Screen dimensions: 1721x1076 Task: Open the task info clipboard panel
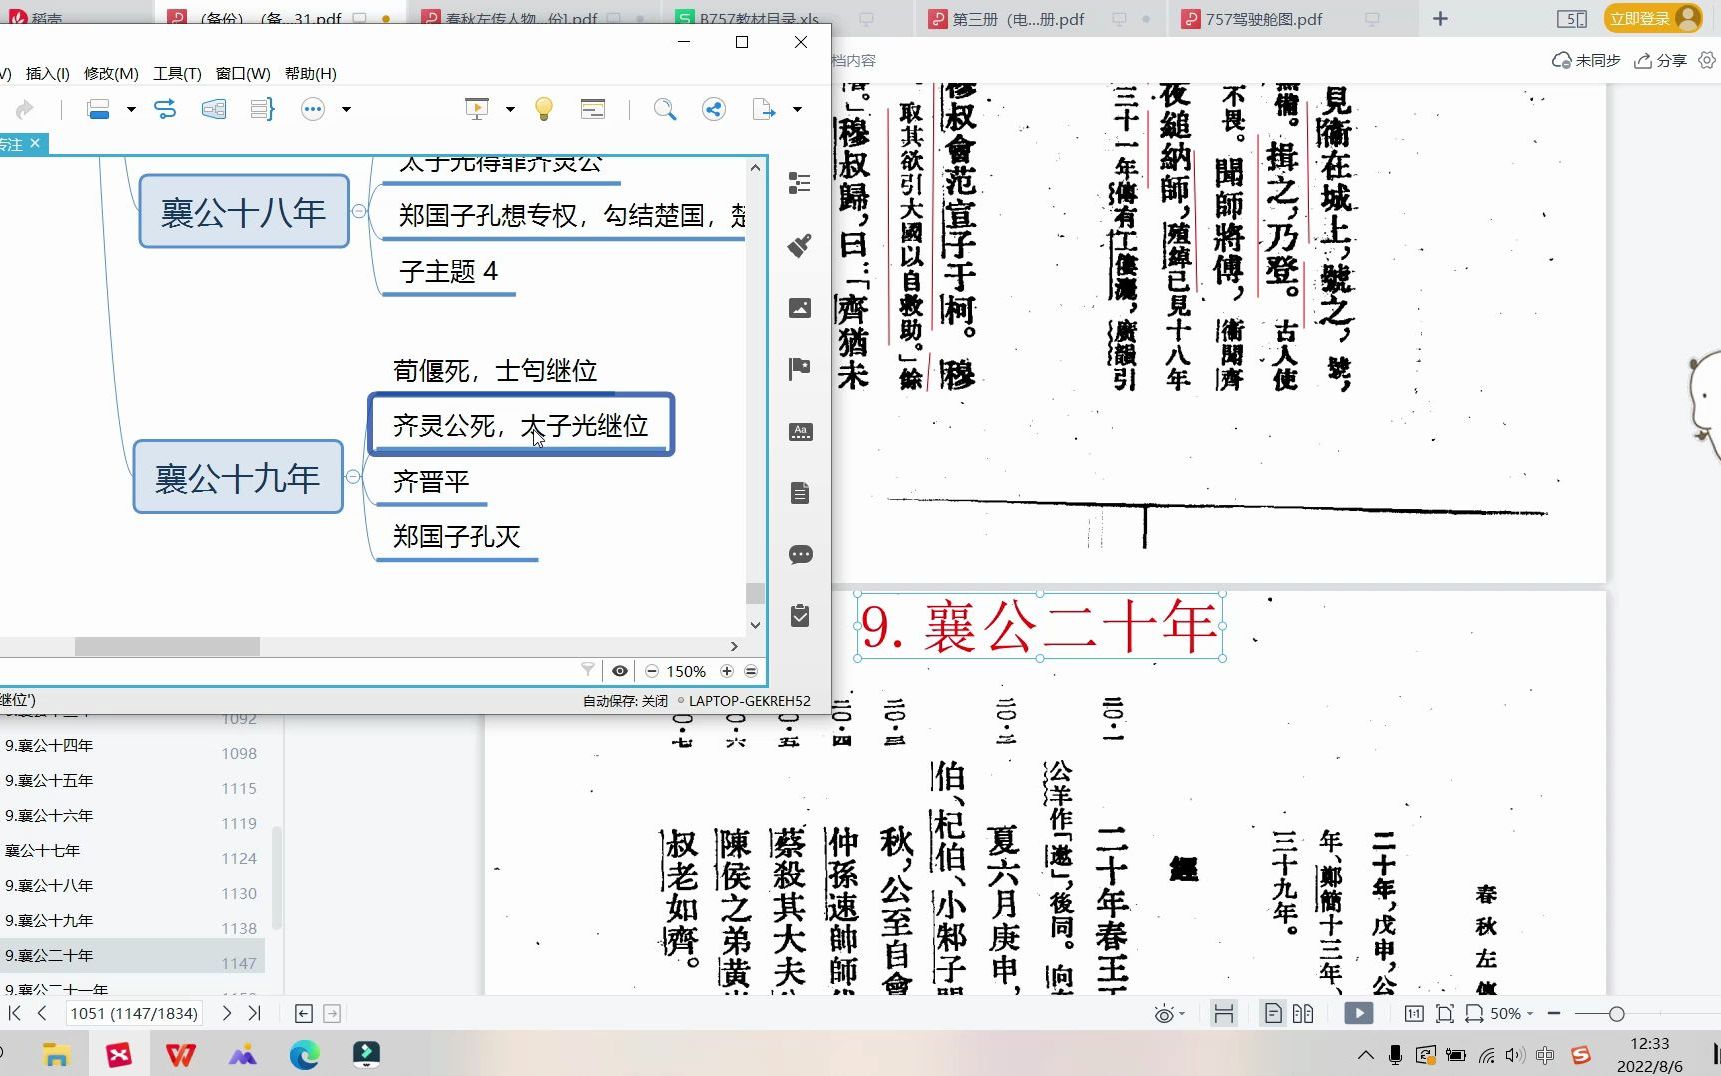(x=800, y=616)
